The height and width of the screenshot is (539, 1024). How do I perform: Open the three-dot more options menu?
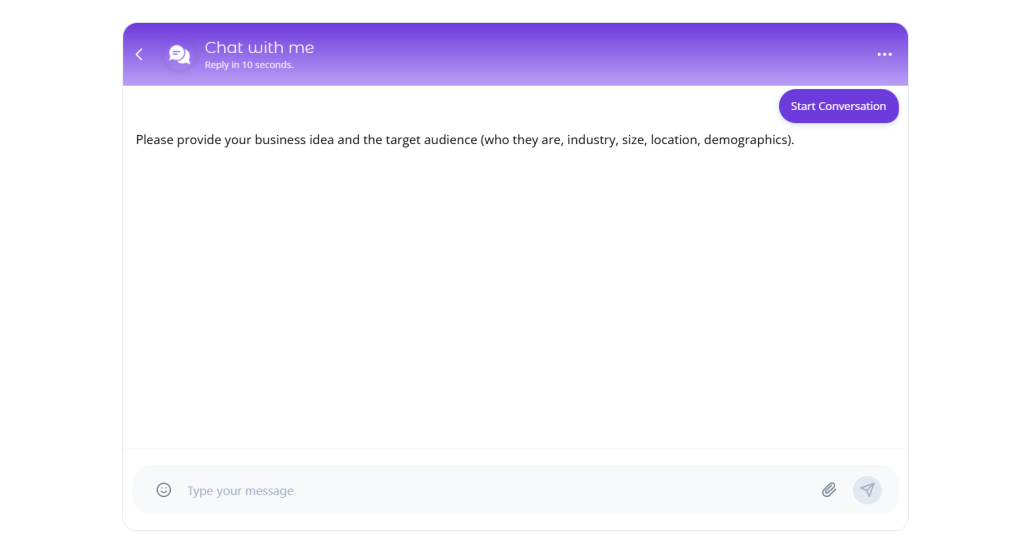pyautogui.click(x=884, y=55)
